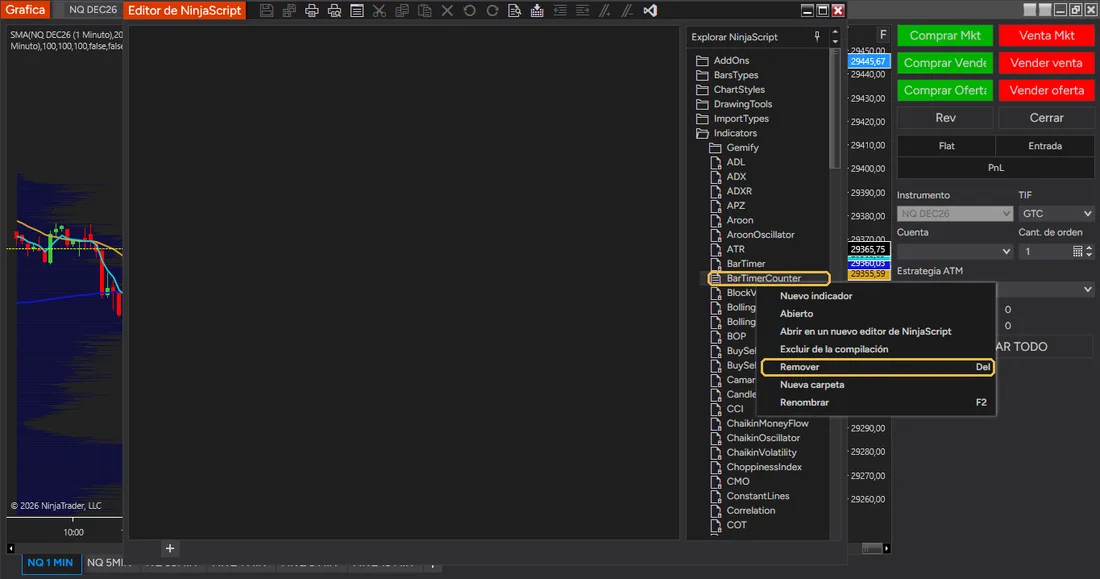
Task: Click the Redo arrow icon
Action: (492, 11)
